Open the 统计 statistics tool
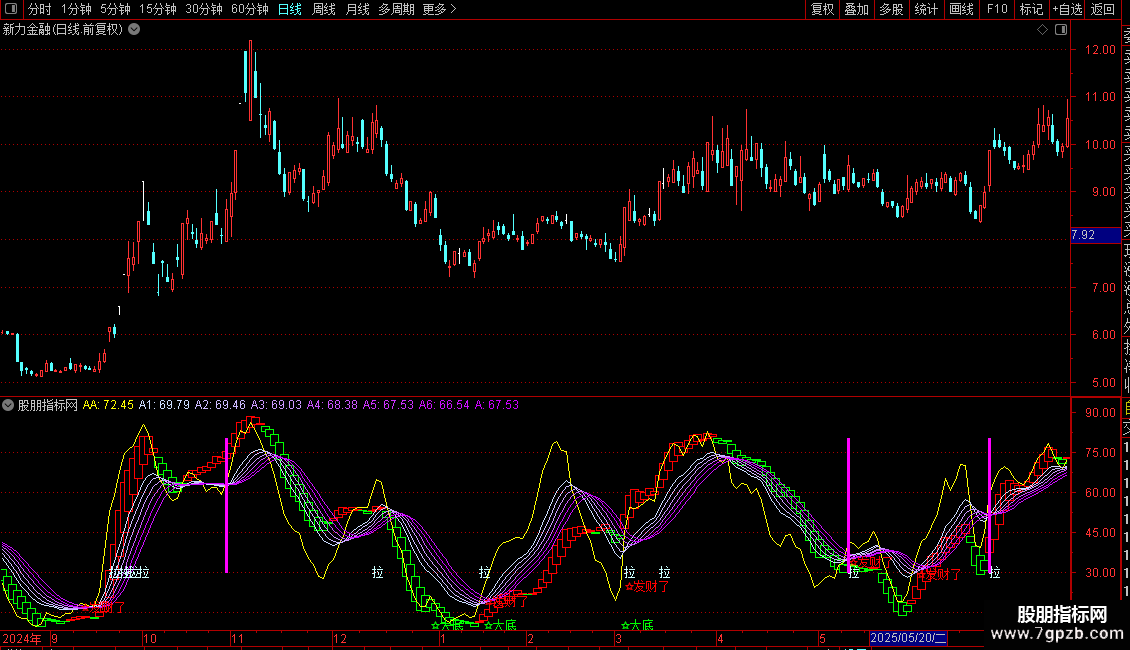 (x=926, y=9)
